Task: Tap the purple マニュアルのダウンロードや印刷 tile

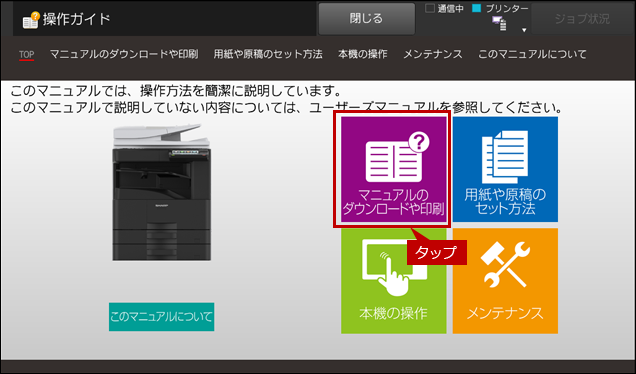Action: pos(393,170)
